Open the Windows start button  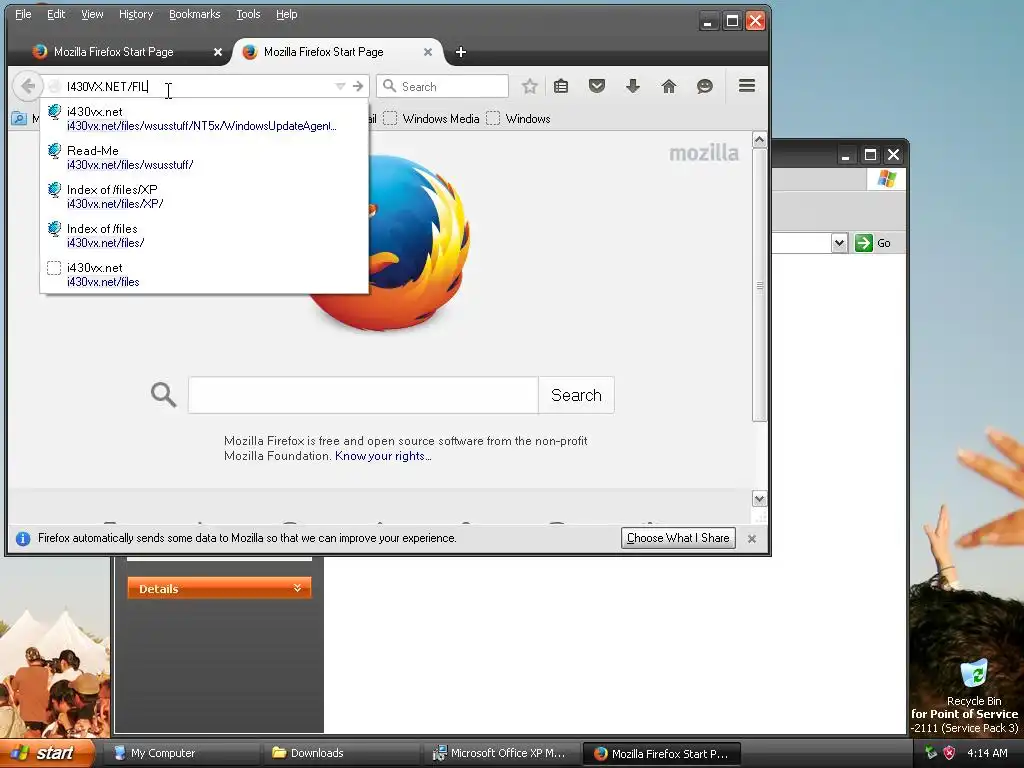click(x=48, y=753)
